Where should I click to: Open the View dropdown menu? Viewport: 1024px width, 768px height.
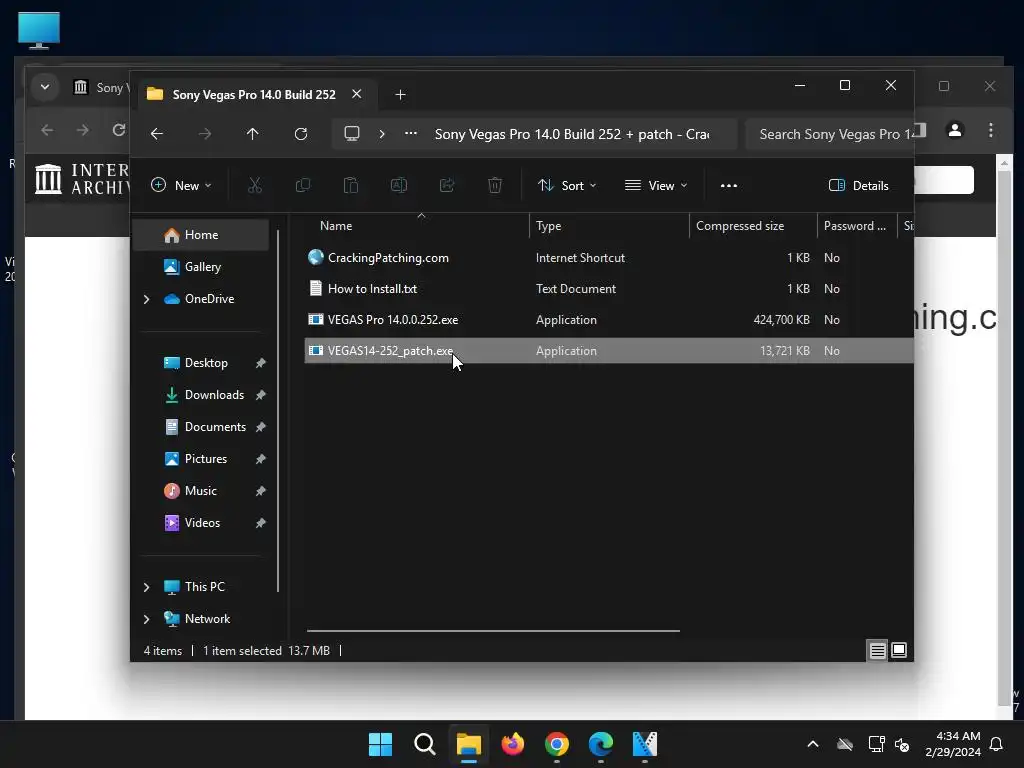[656, 185]
